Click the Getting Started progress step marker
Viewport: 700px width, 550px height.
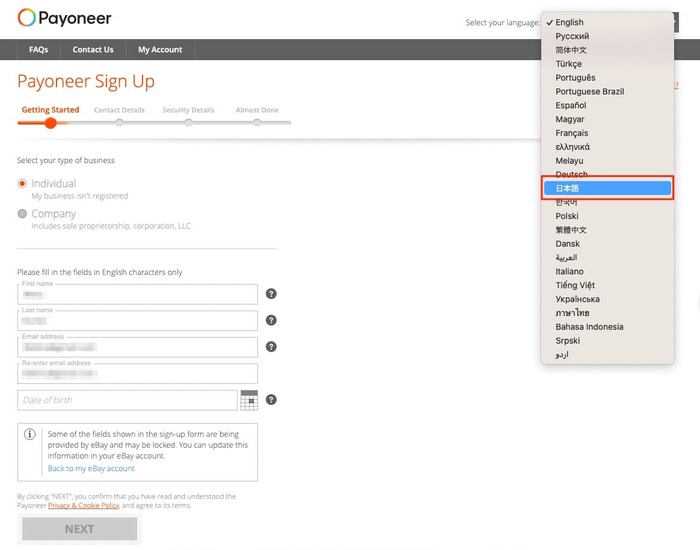click(x=50, y=123)
